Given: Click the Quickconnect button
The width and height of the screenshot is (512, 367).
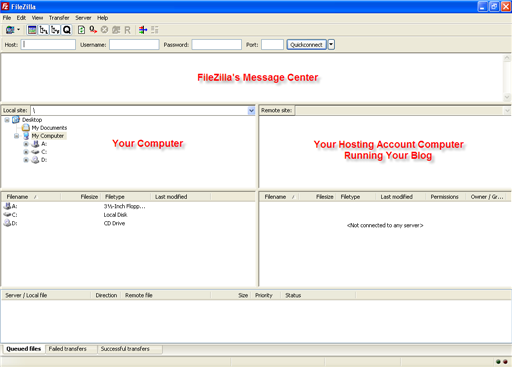Looking at the screenshot, I should (306, 44).
